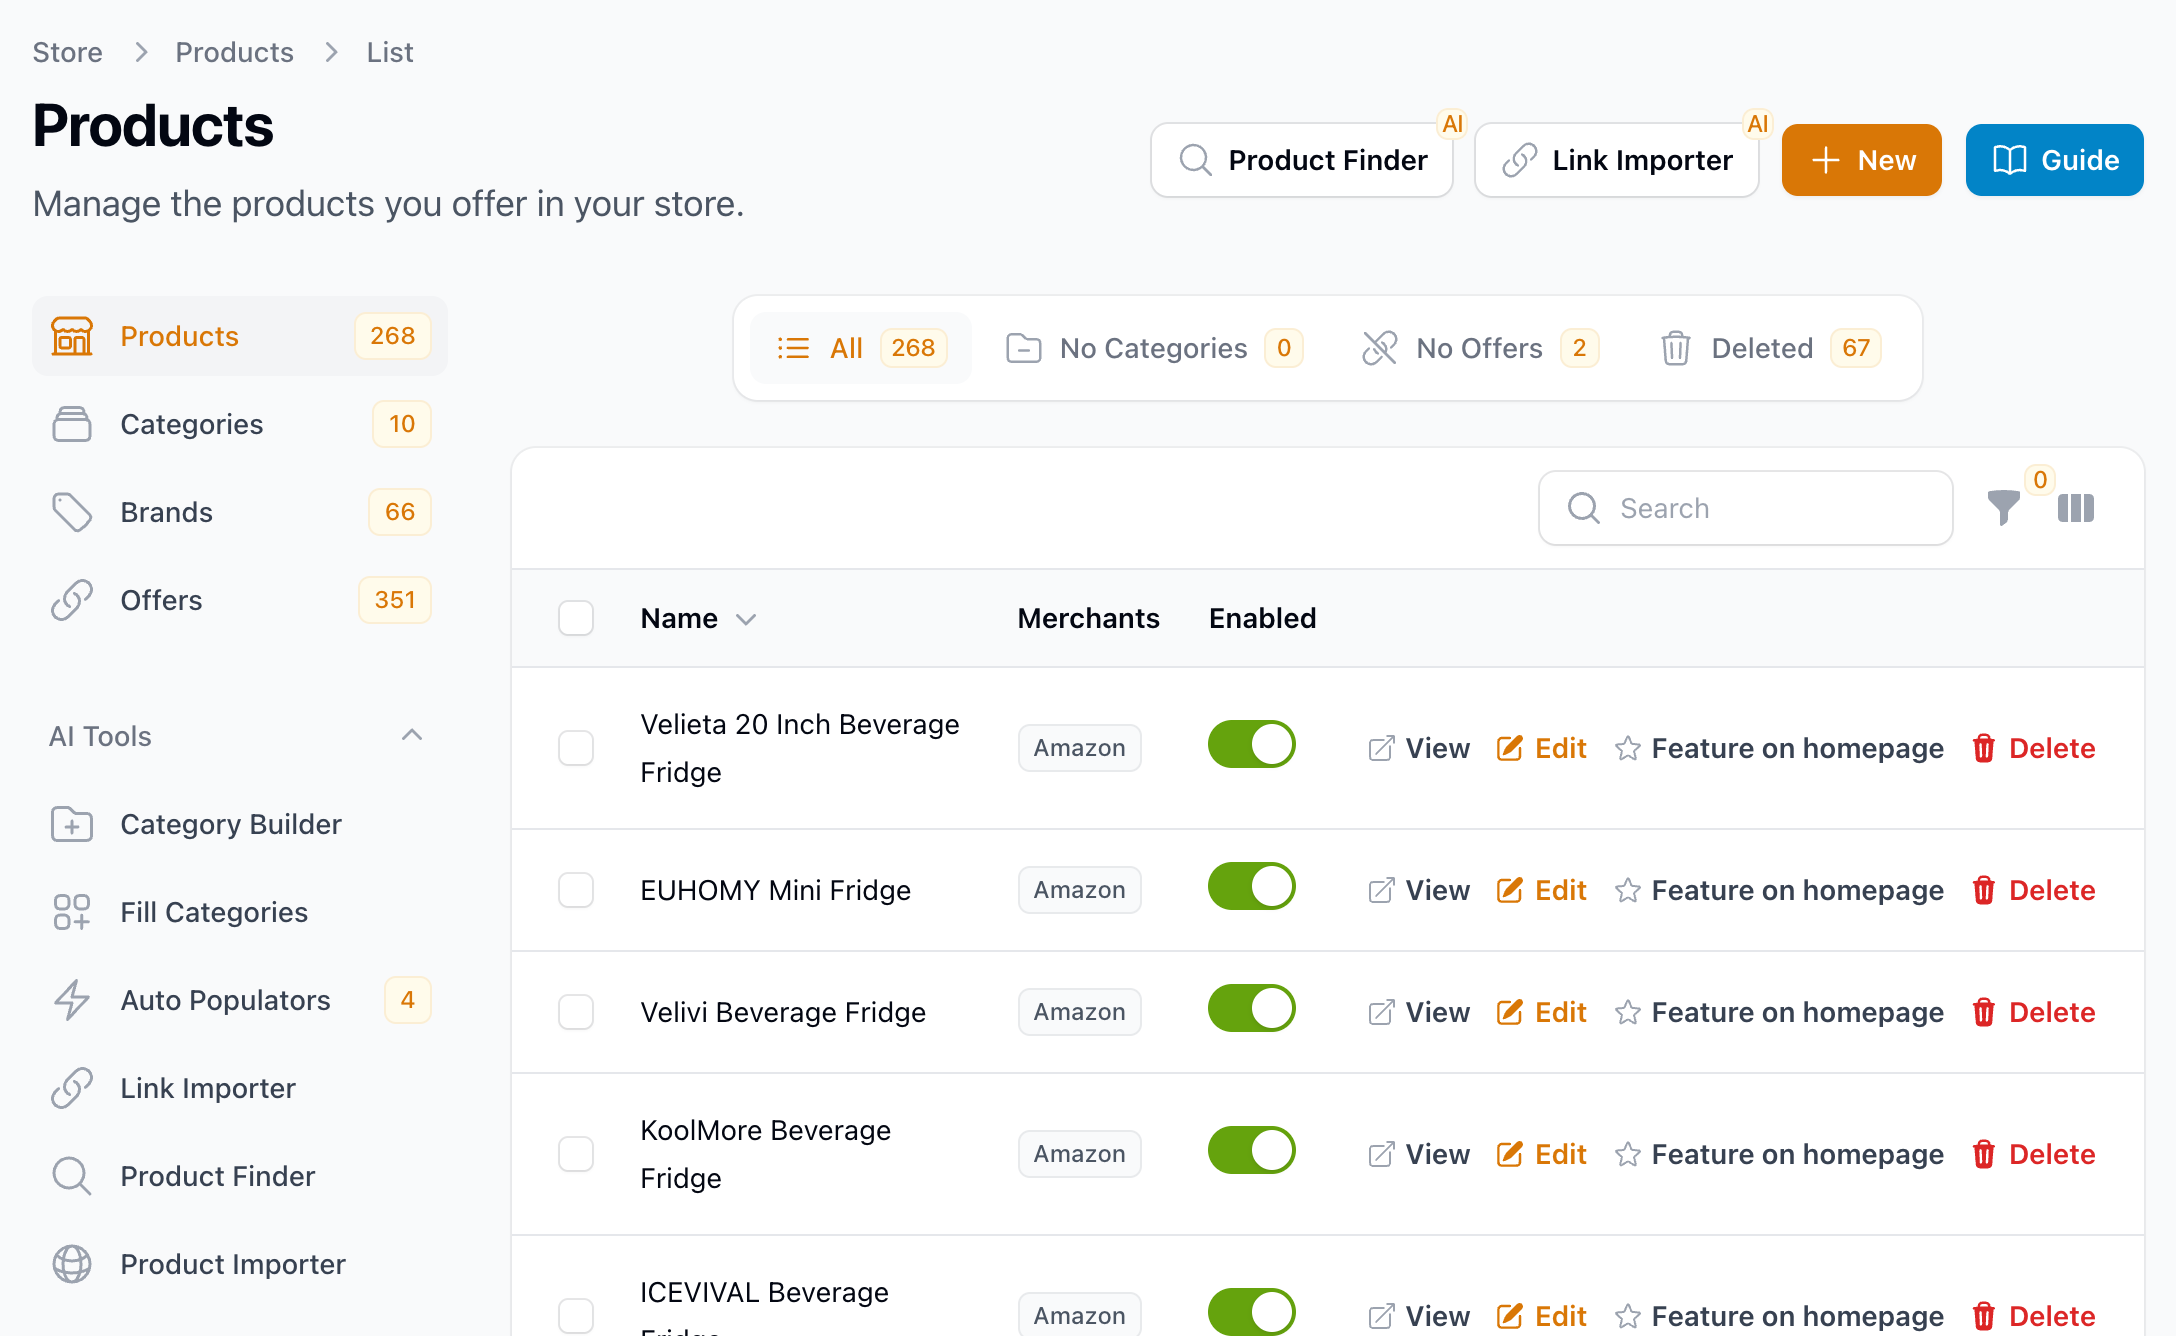Switch to No Offers tab
The width and height of the screenshot is (2176, 1336).
click(1480, 348)
